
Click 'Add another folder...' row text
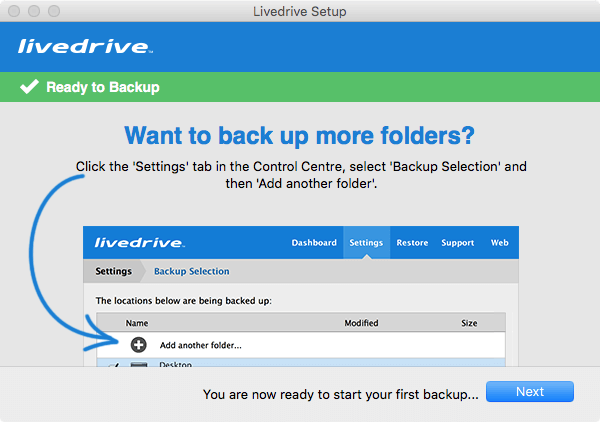(x=201, y=345)
